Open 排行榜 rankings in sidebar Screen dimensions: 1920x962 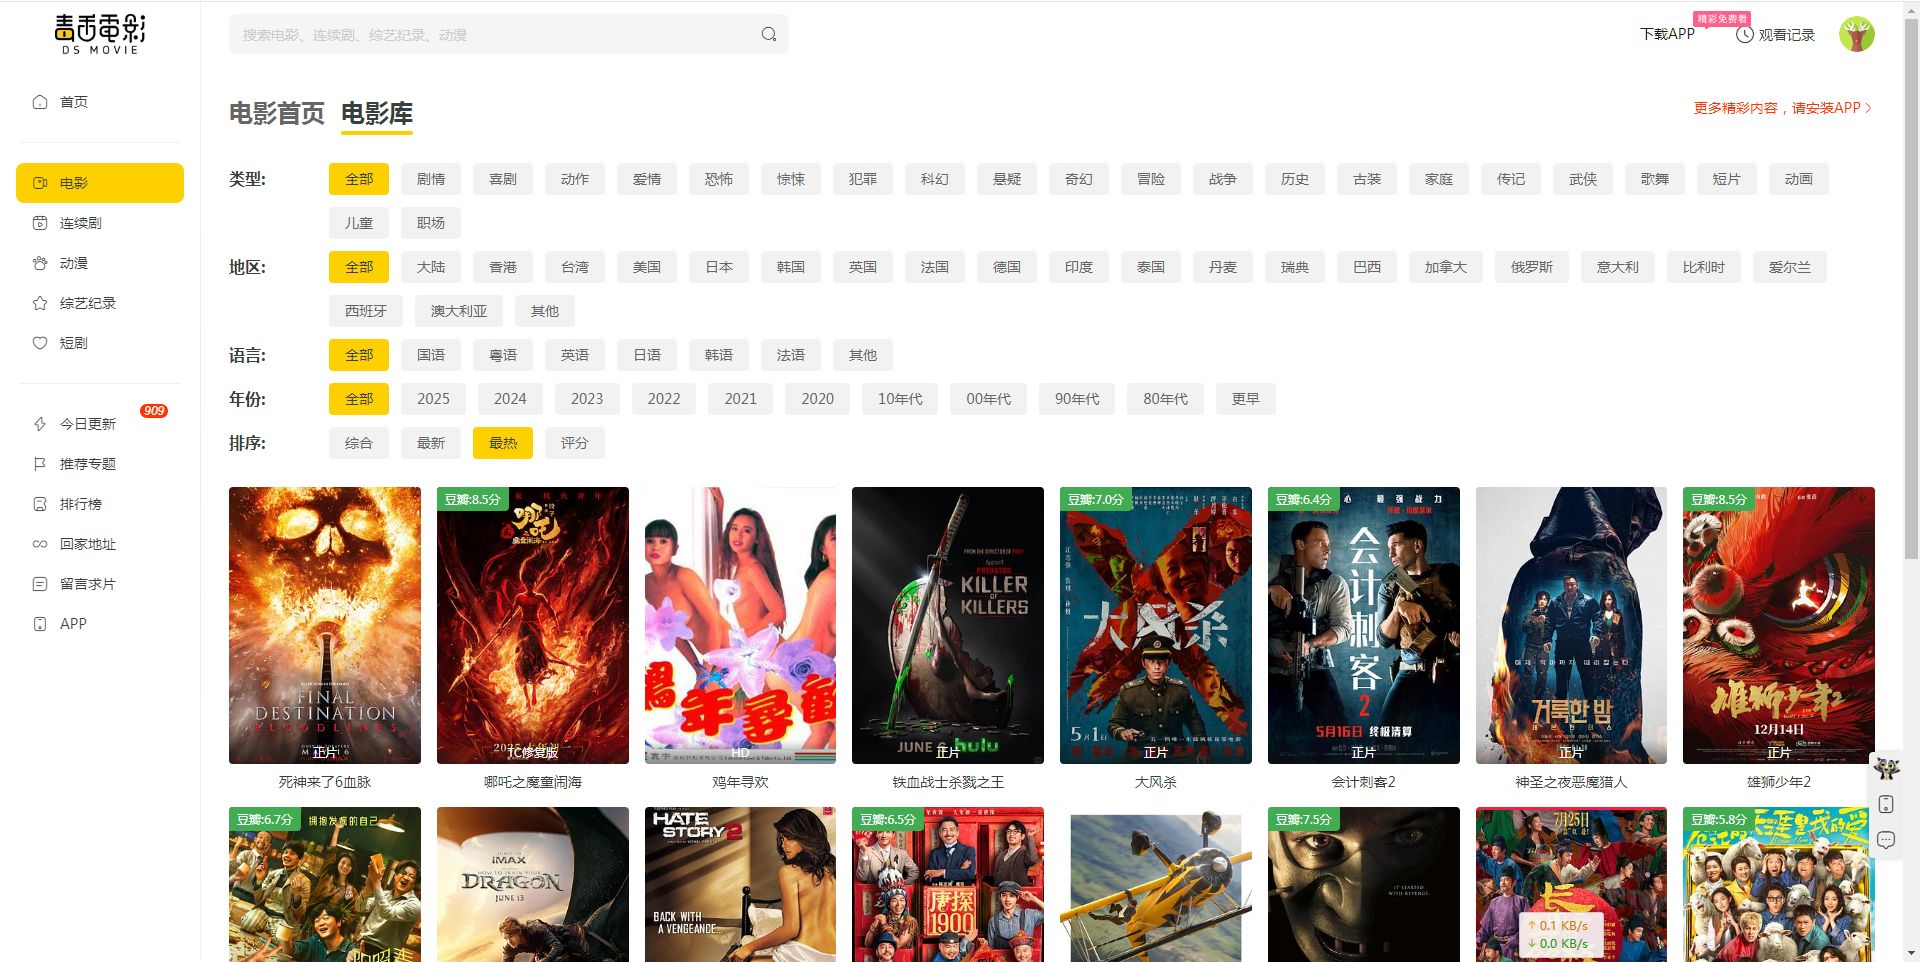point(80,504)
